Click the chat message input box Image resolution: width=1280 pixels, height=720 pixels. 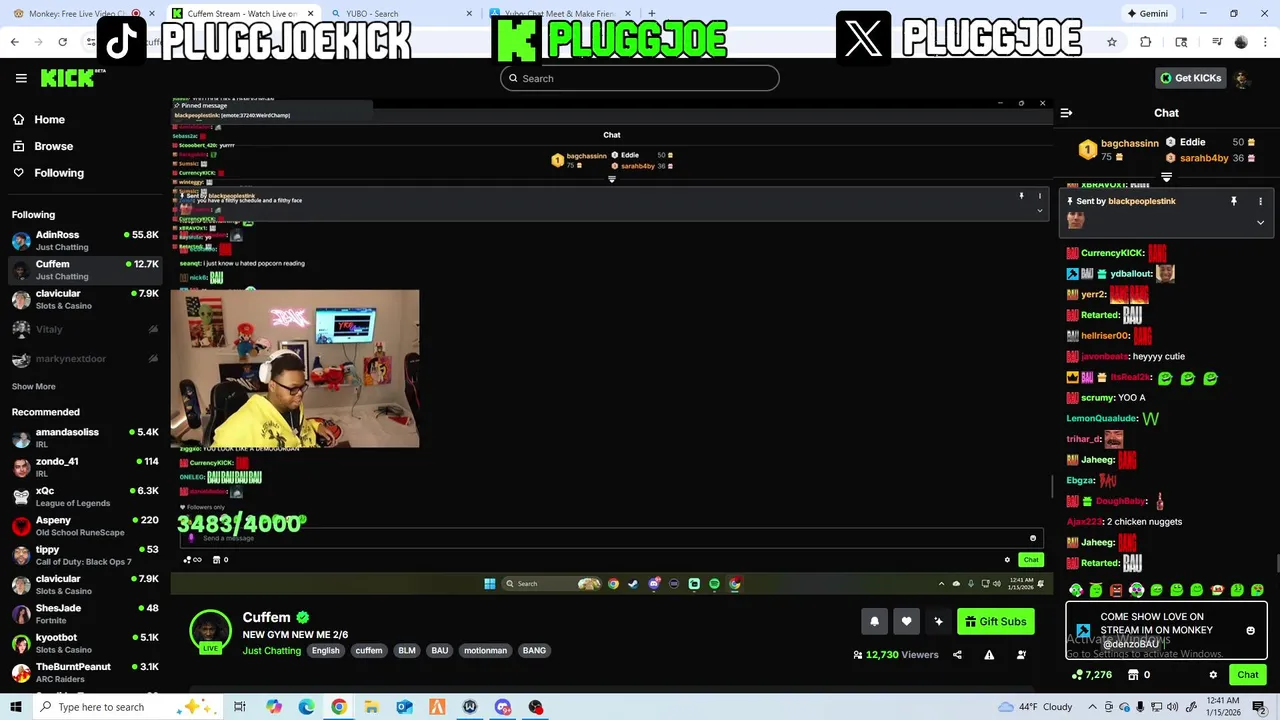[1166, 631]
